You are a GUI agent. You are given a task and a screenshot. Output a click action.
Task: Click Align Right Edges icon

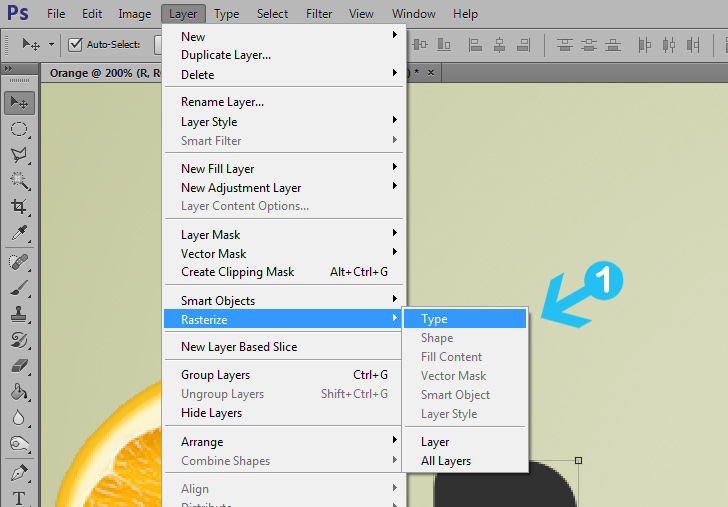(x=524, y=45)
